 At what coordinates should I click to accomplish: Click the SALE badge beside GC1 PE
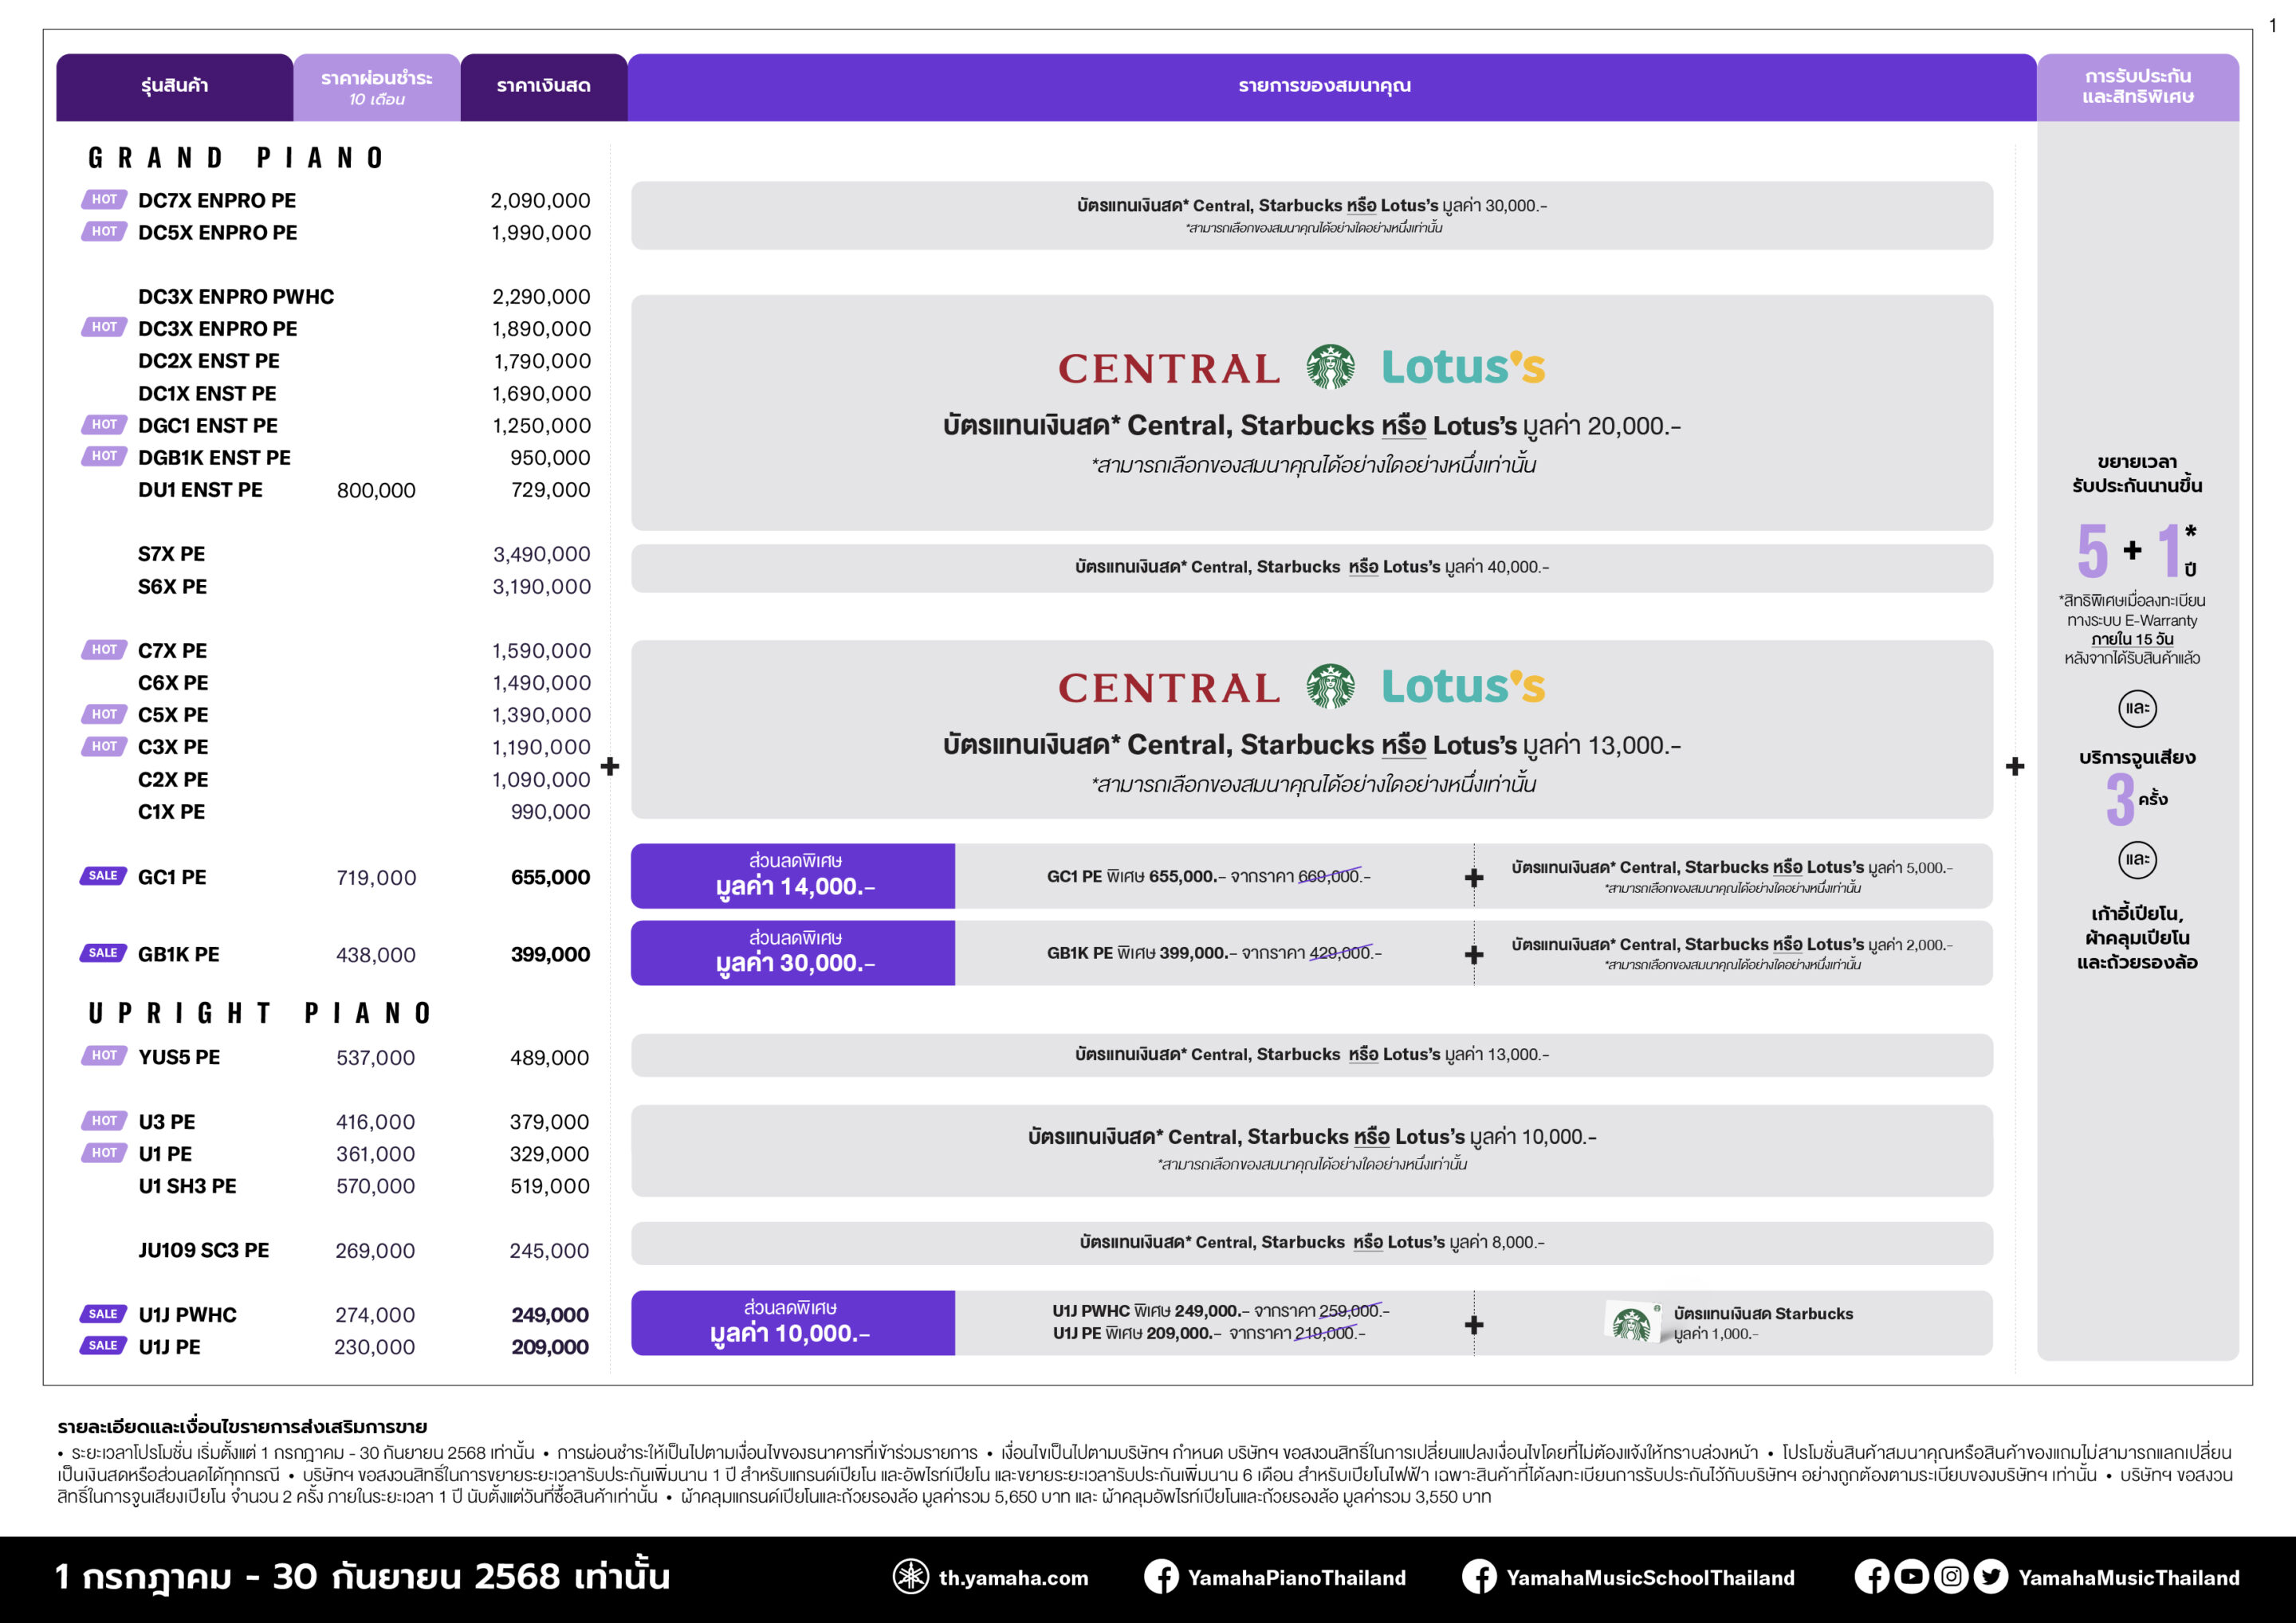(x=103, y=876)
